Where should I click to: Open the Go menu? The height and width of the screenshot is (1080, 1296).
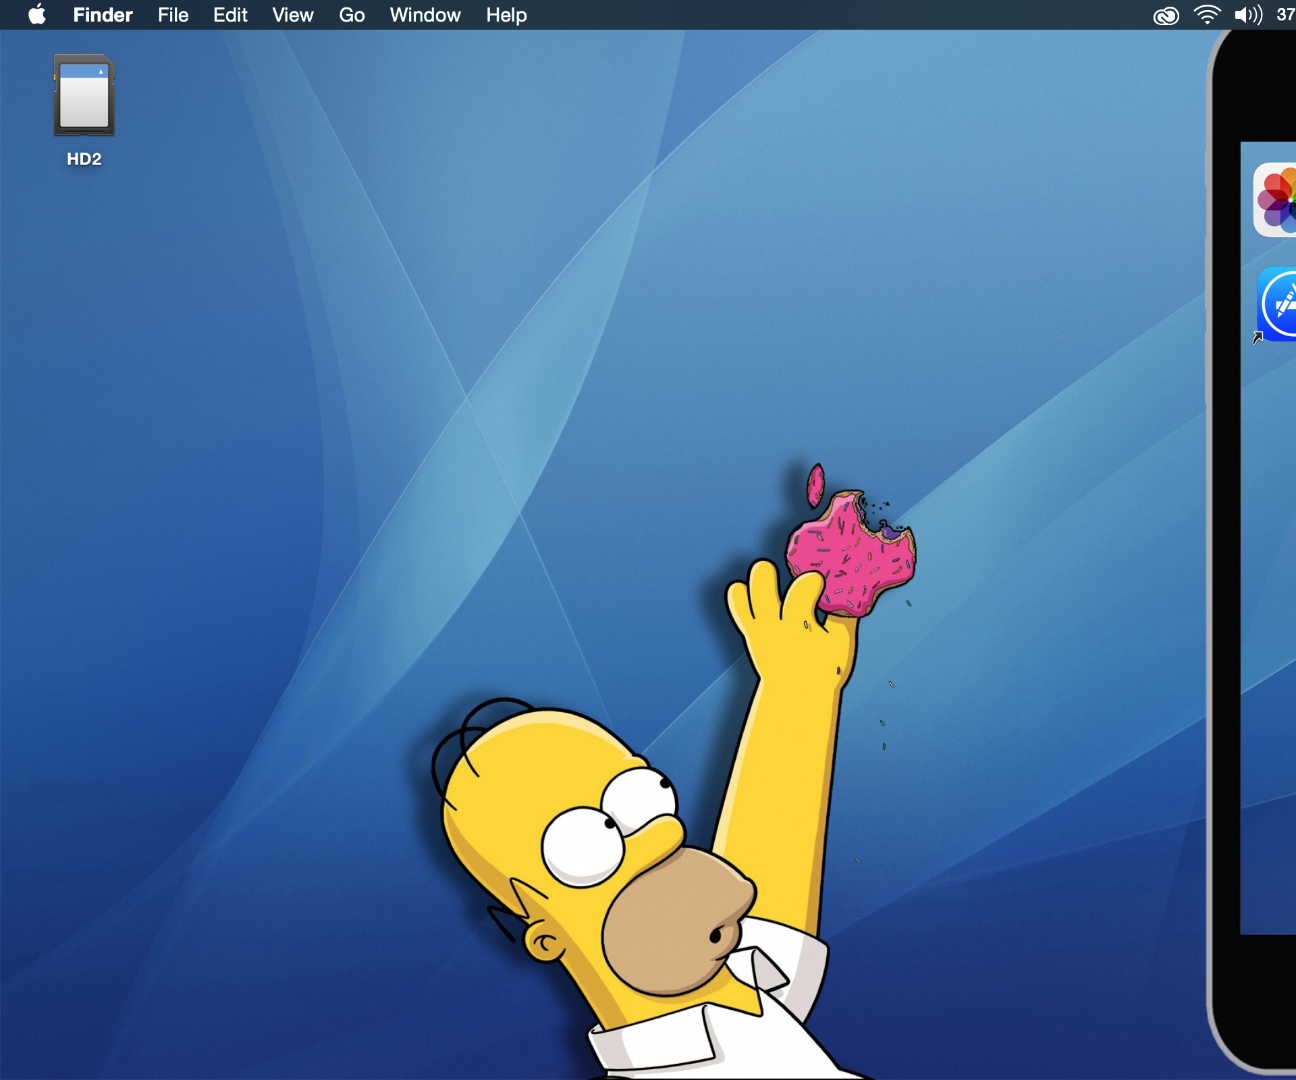[352, 15]
